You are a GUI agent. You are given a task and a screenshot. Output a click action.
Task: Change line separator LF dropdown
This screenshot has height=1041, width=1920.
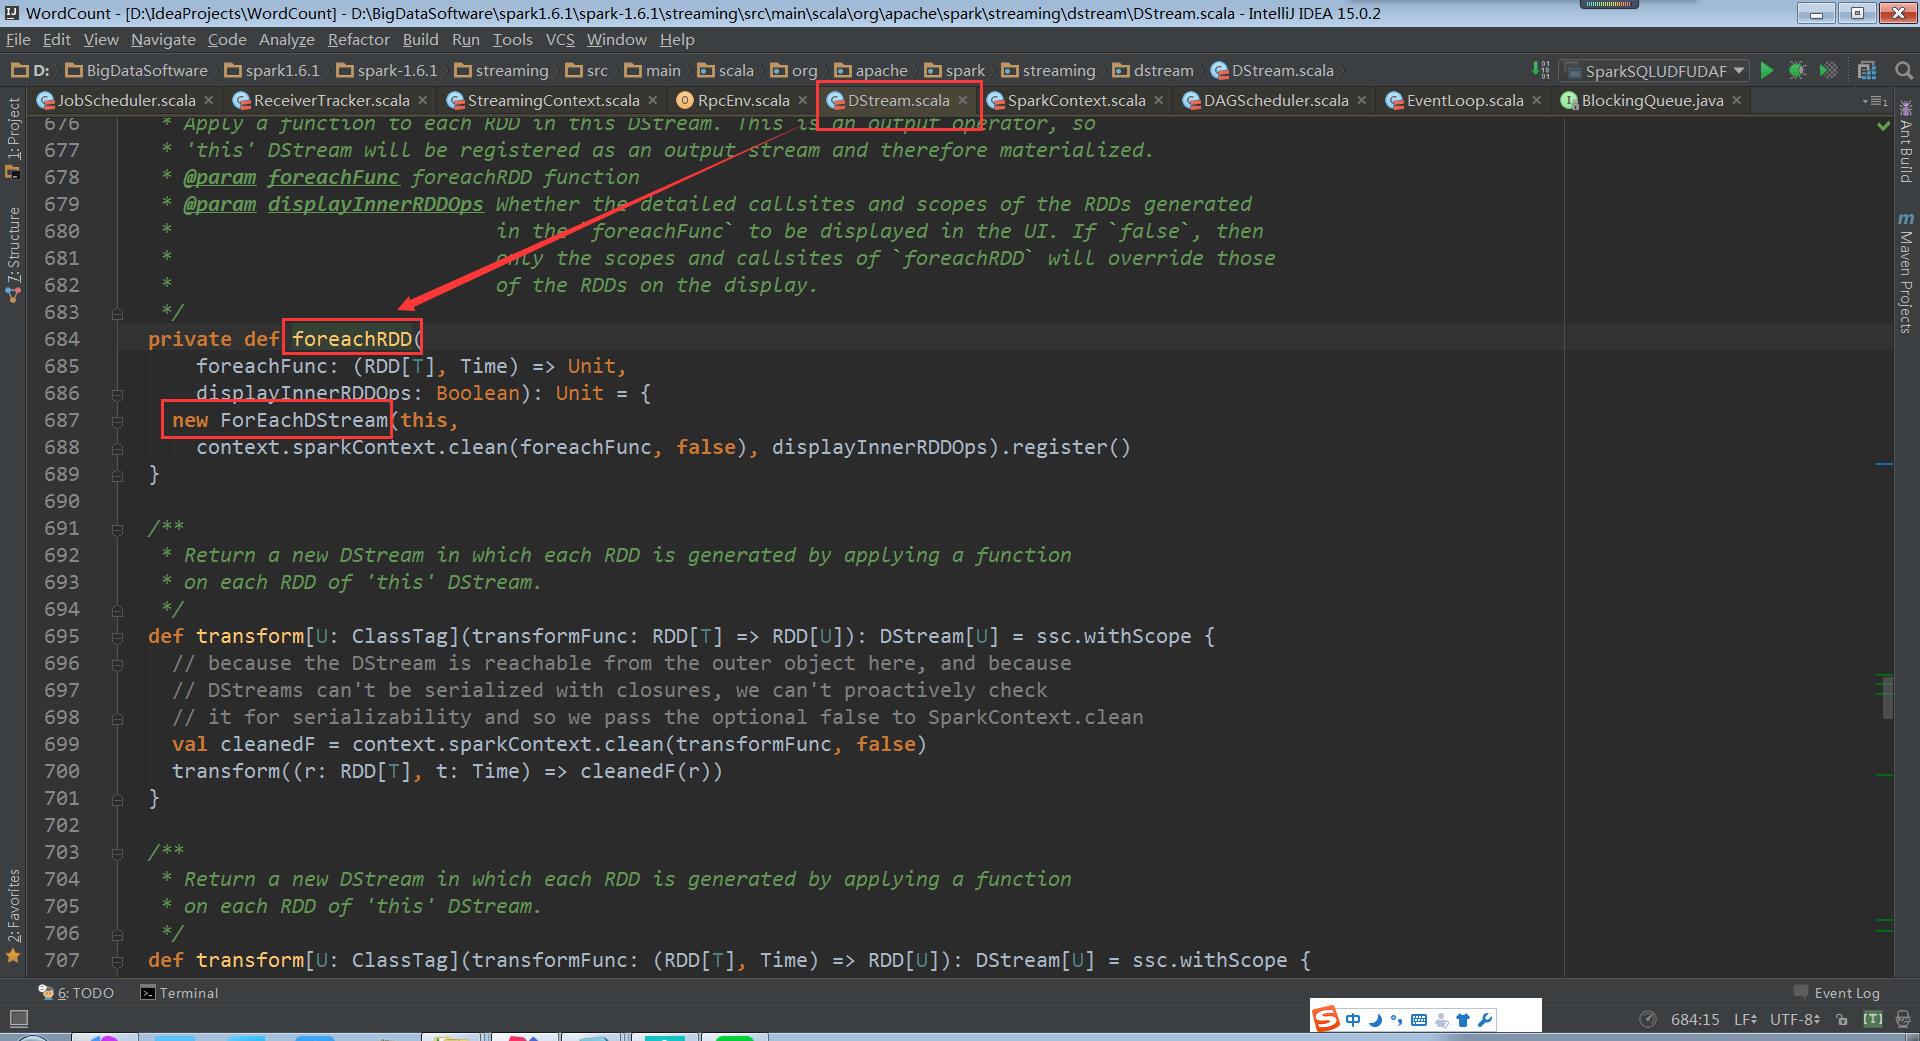point(1746,1019)
